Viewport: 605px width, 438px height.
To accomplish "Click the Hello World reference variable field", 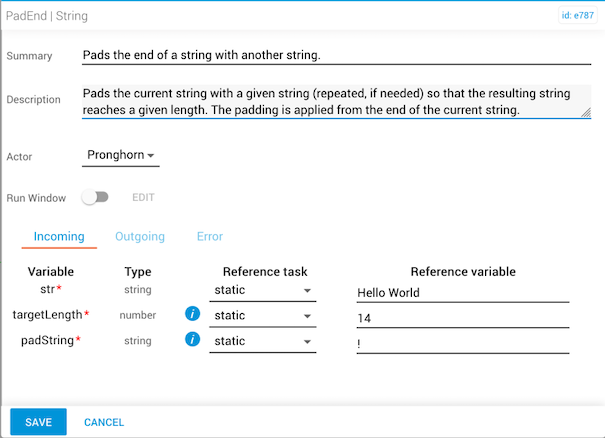I will click(x=462, y=293).
